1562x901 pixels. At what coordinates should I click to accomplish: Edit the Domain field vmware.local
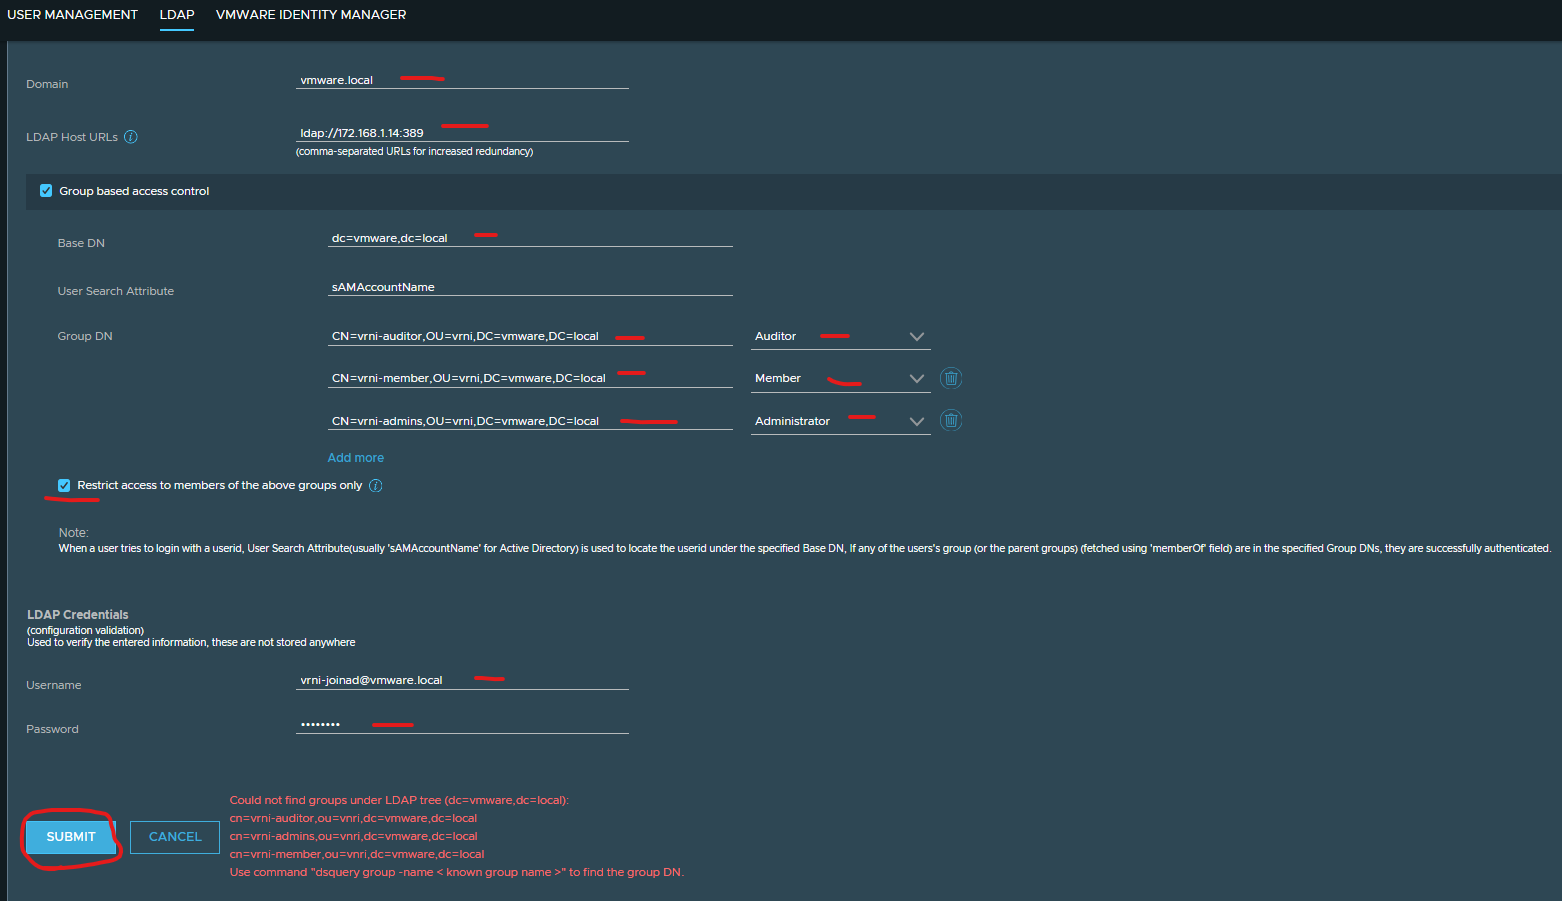[x=462, y=80]
